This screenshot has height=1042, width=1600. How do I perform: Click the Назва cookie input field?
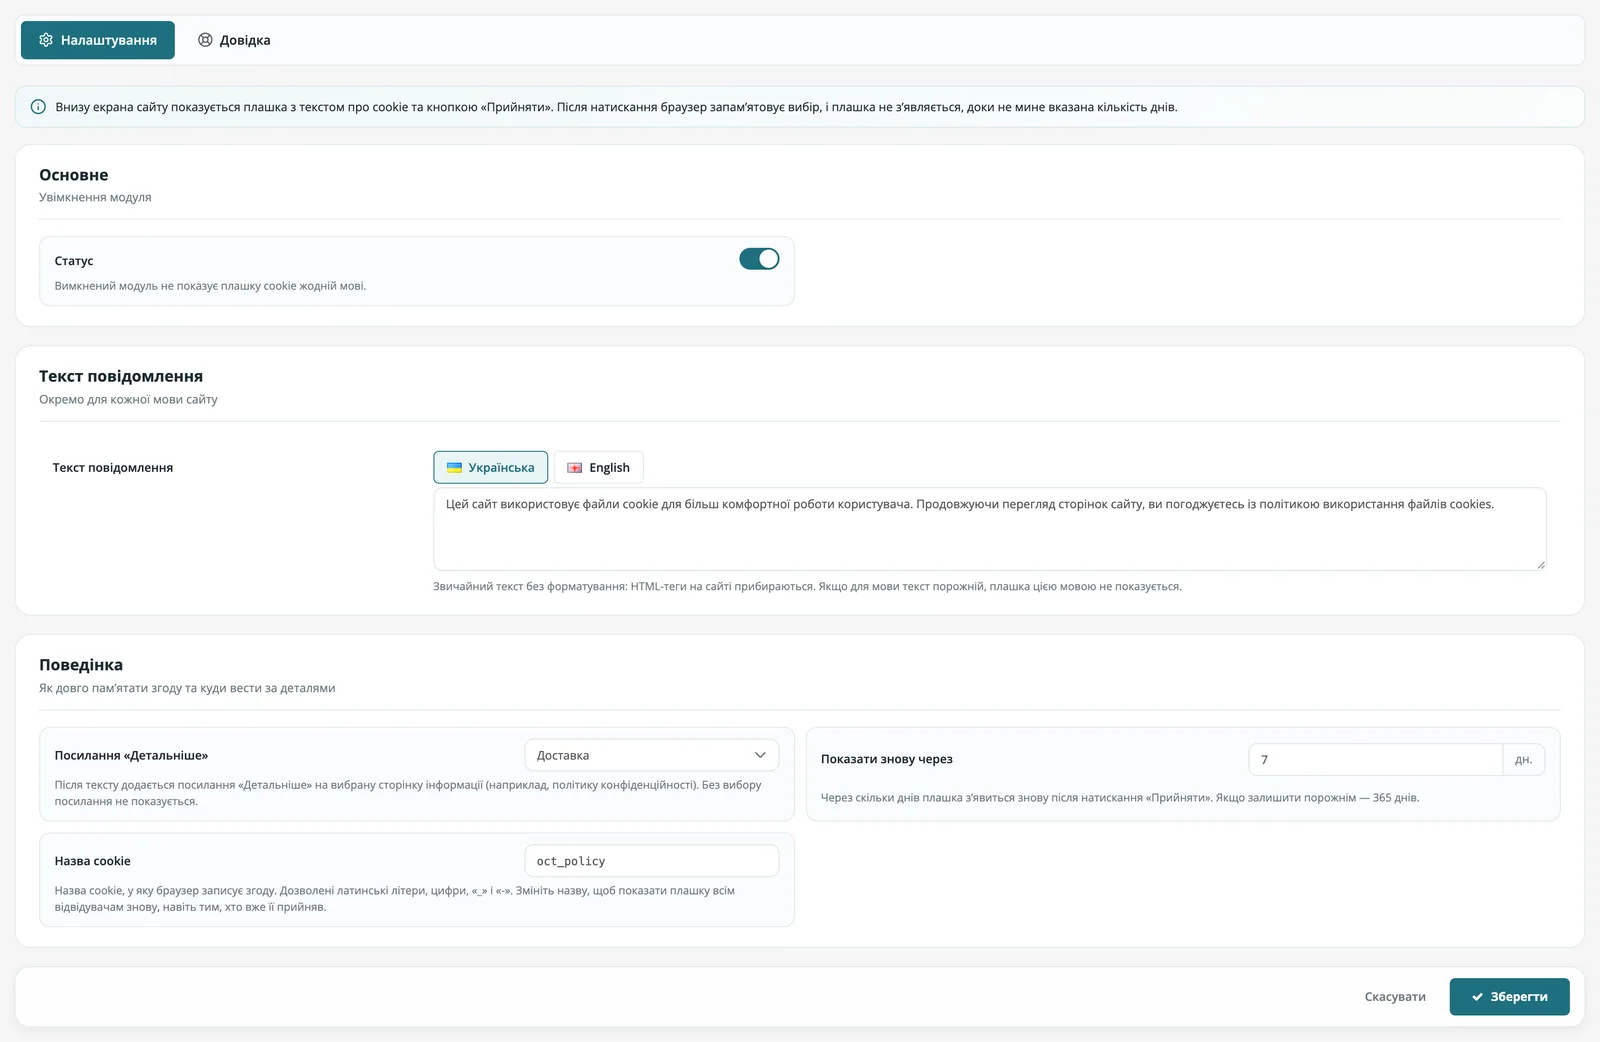[651, 861]
